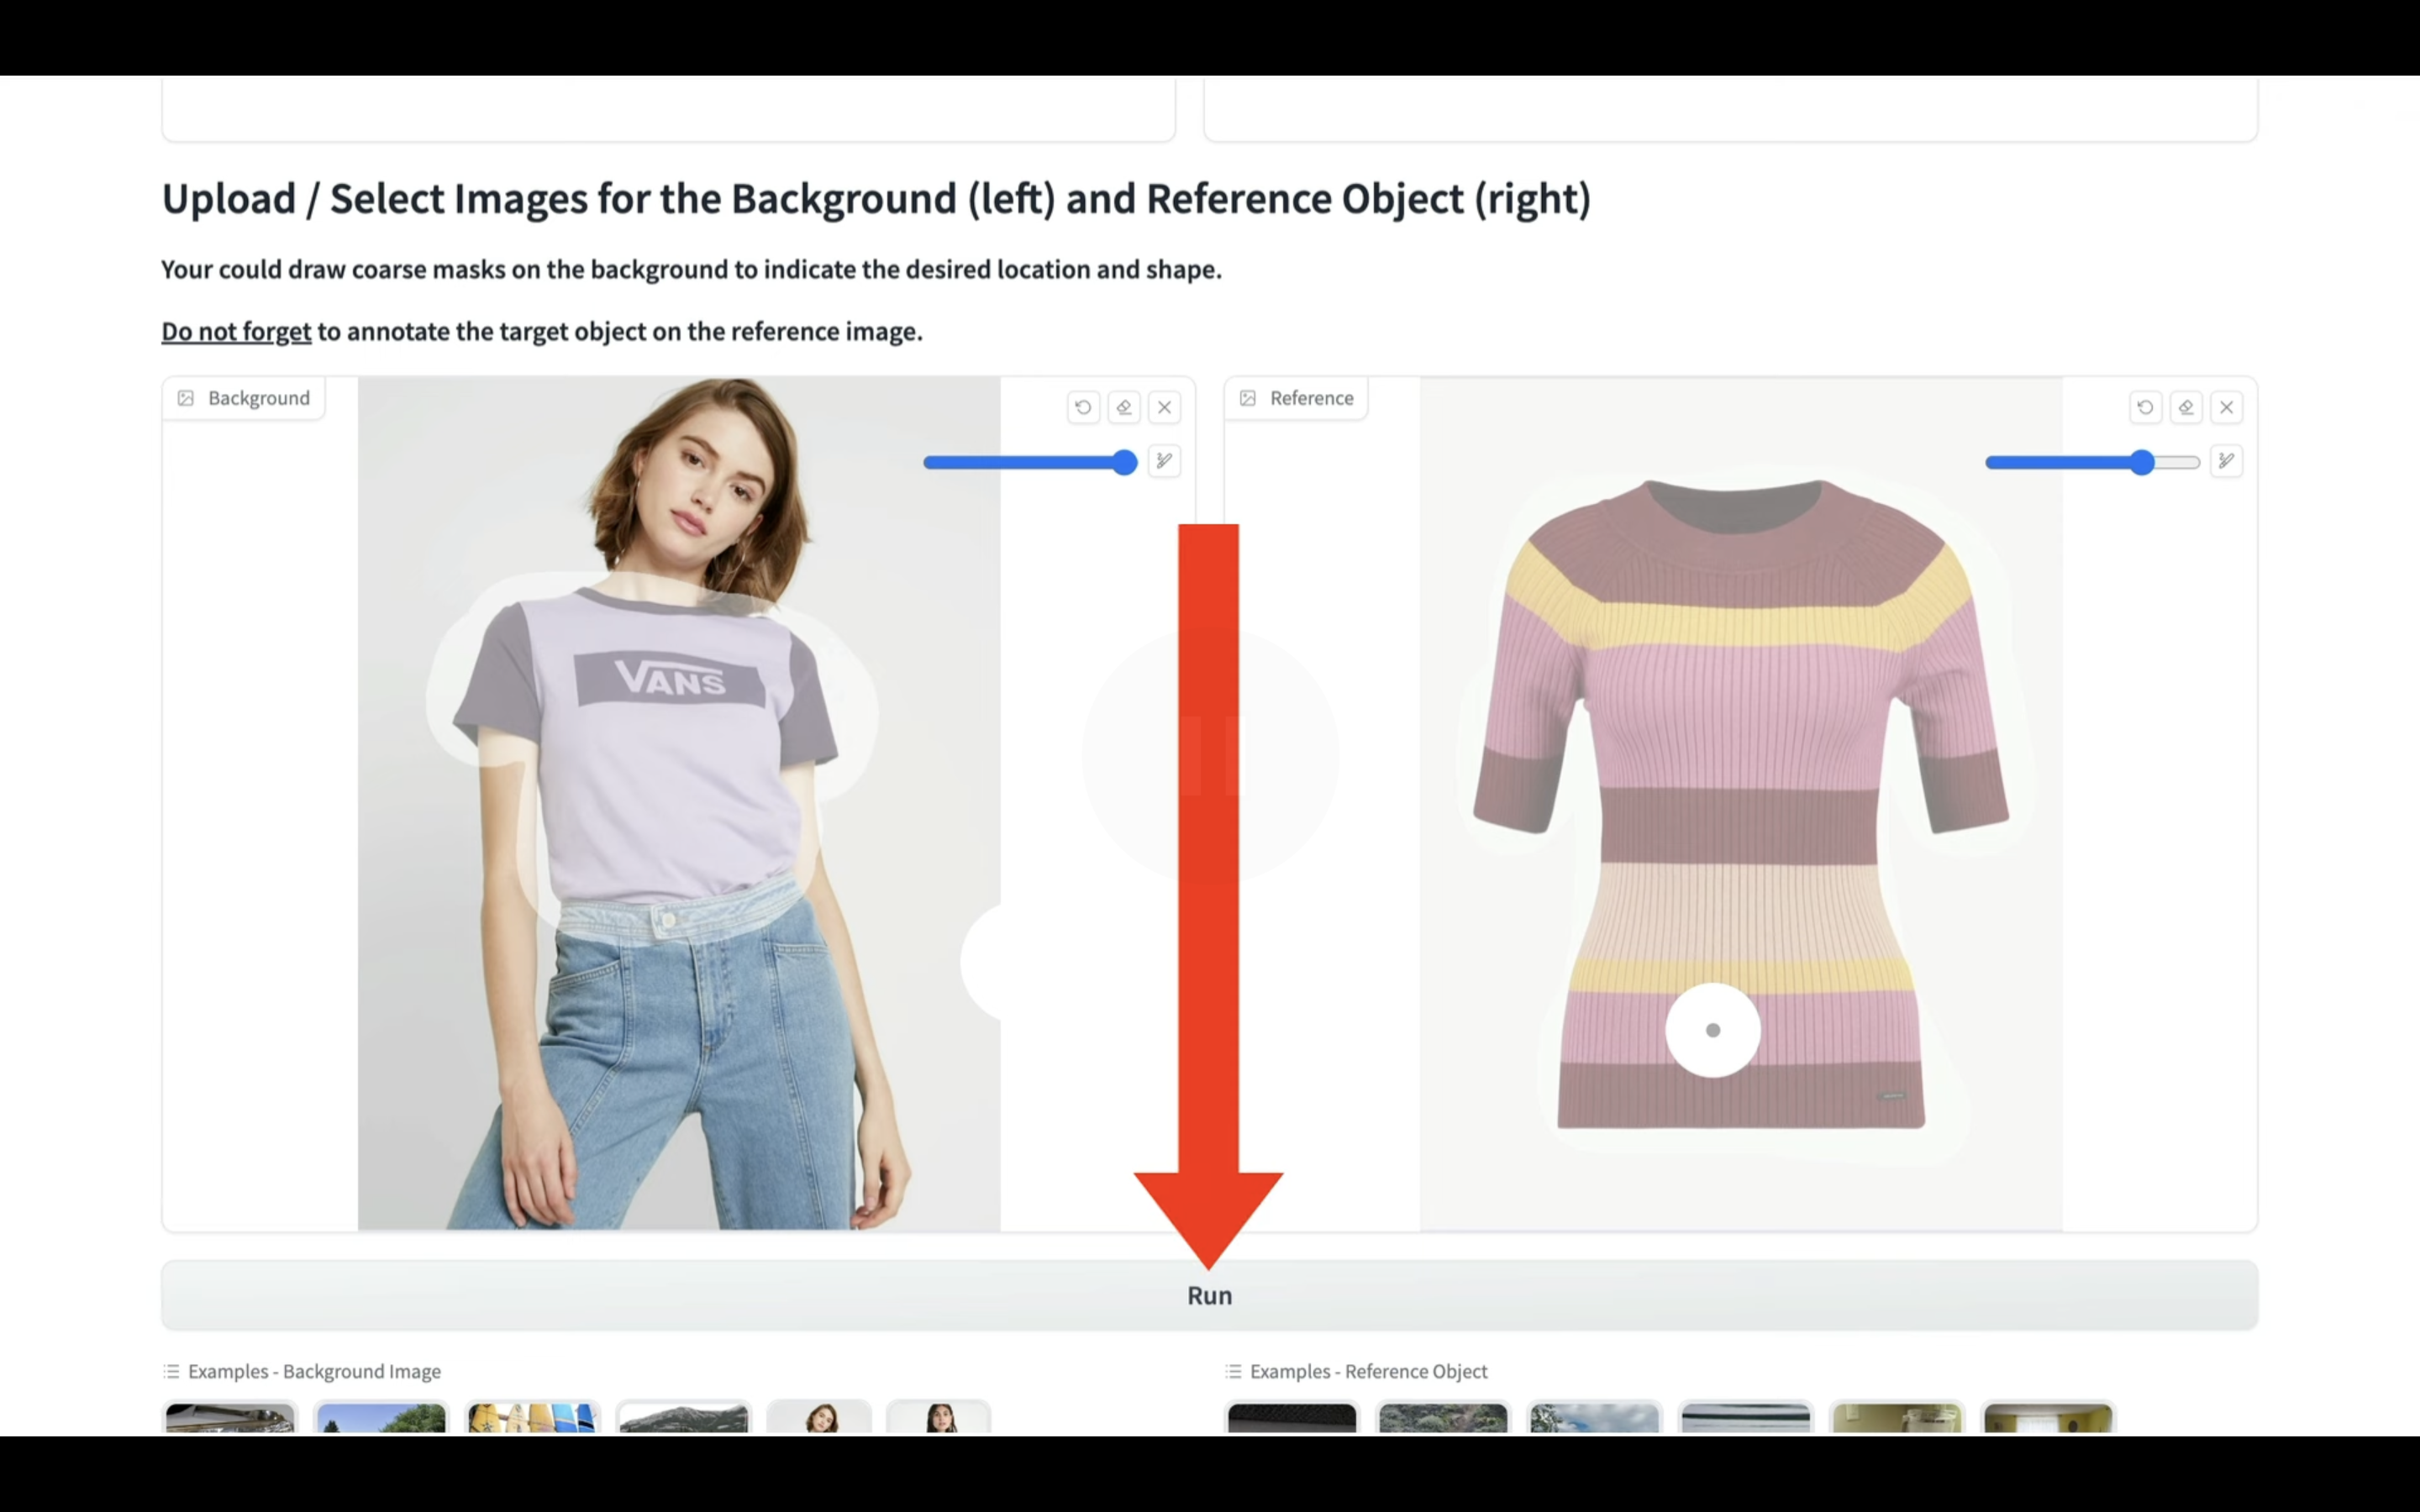Viewport: 2420px width, 1512px height.
Task: Click the 'Upload / Select Images' heading
Action: pos(876,199)
